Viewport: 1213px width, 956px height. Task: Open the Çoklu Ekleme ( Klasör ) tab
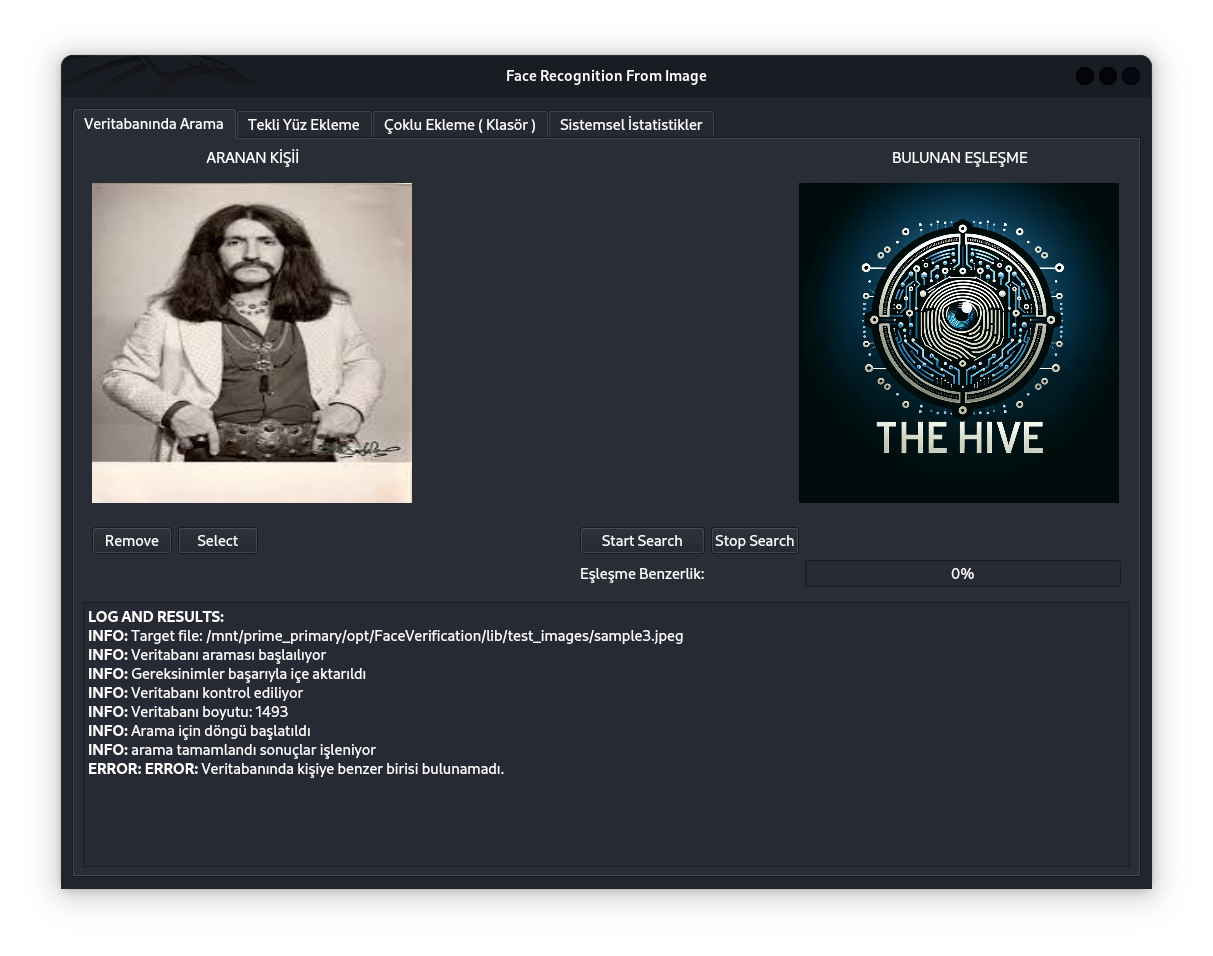tap(460, 125)
